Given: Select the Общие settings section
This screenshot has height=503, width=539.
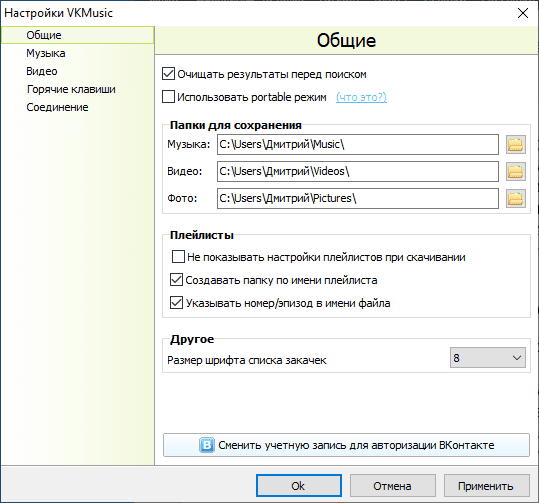Looking at the screenshot, I should coord(77,35).
